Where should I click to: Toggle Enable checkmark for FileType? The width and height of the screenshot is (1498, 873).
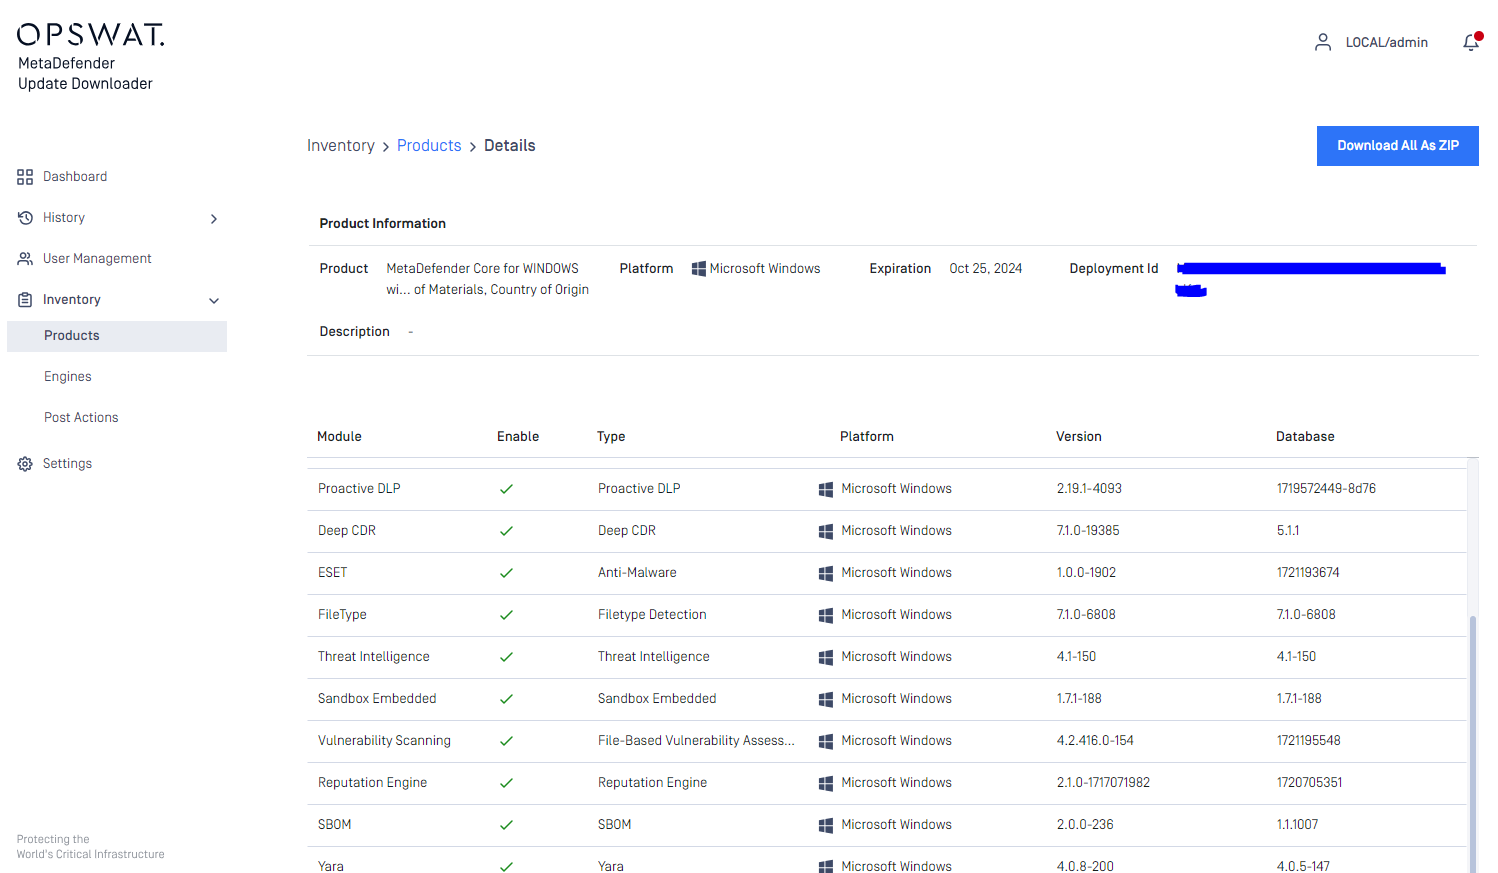coord(506,615)
